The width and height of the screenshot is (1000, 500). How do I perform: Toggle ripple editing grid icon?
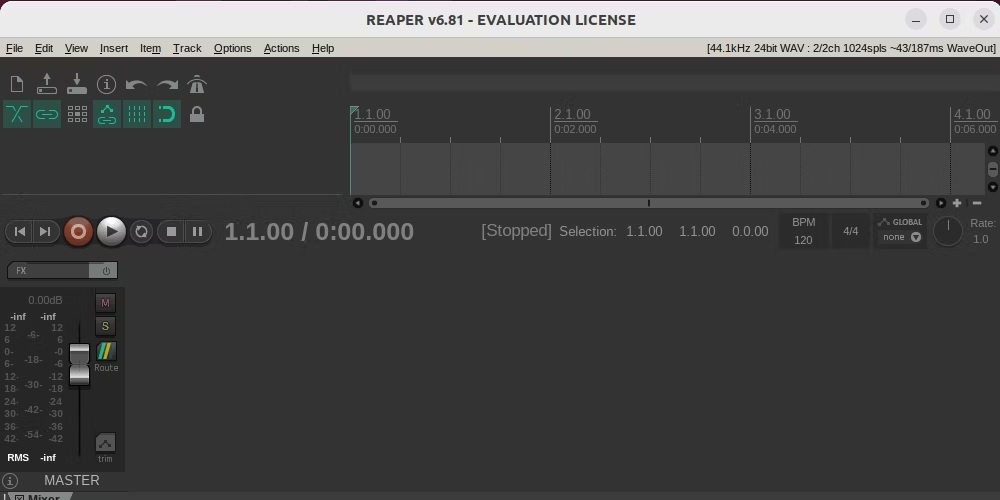click(77, 114)
